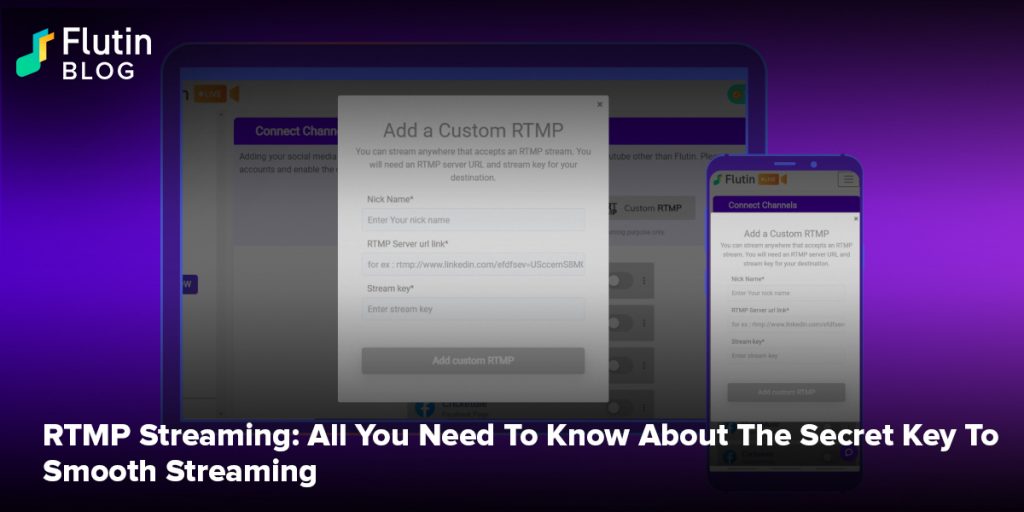
Task: Toggle the Facebook Page channel switch on laptop
Action: pos(620,407)
